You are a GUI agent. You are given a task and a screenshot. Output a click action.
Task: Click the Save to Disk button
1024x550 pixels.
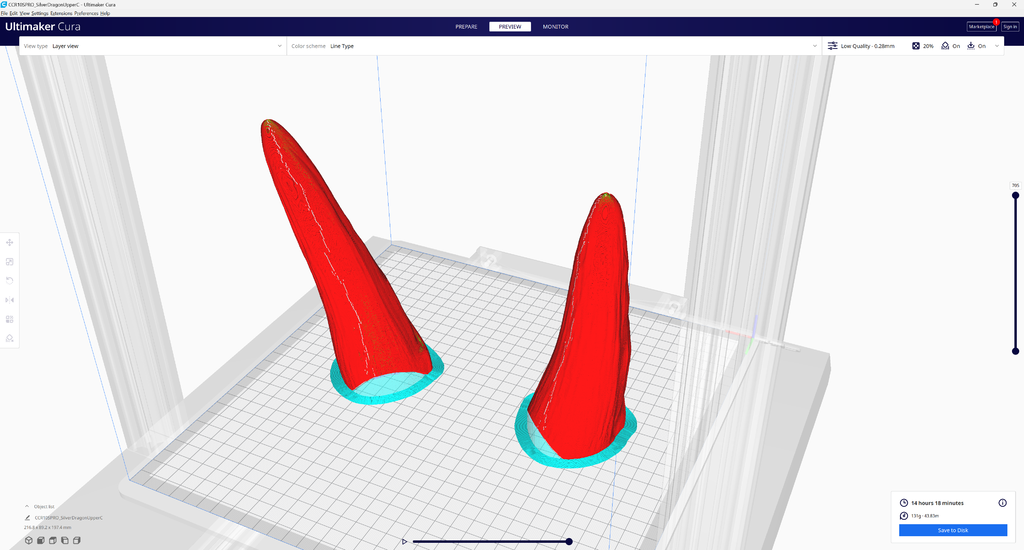(x=953, y=530)
